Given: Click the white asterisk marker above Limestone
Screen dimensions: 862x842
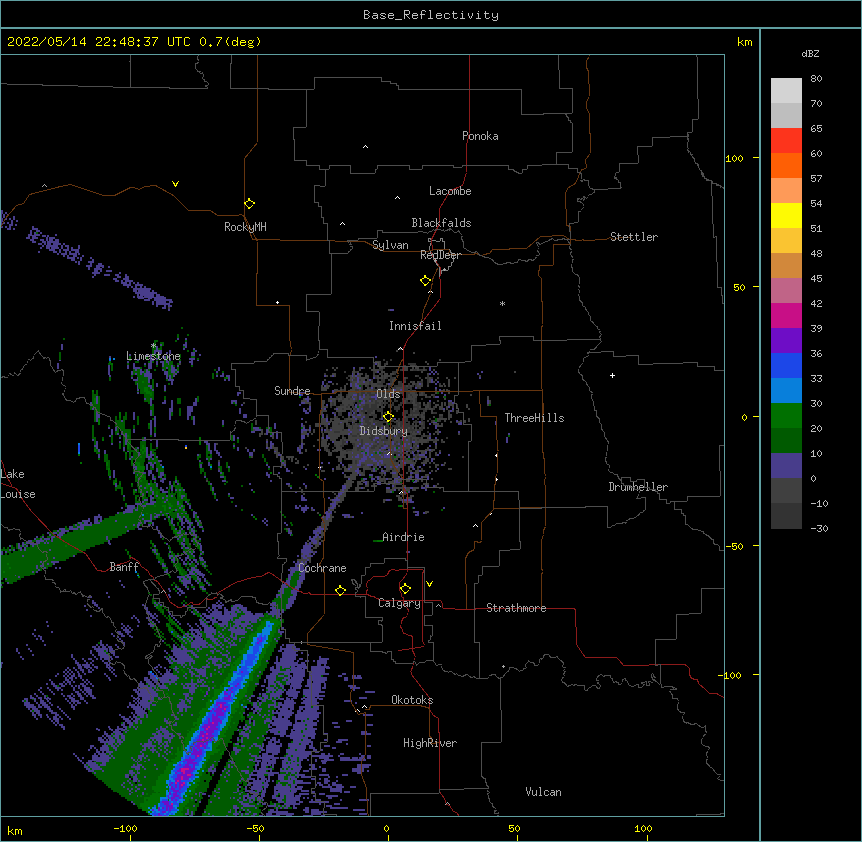Looking at the screenshot, I should pos(153,346).
